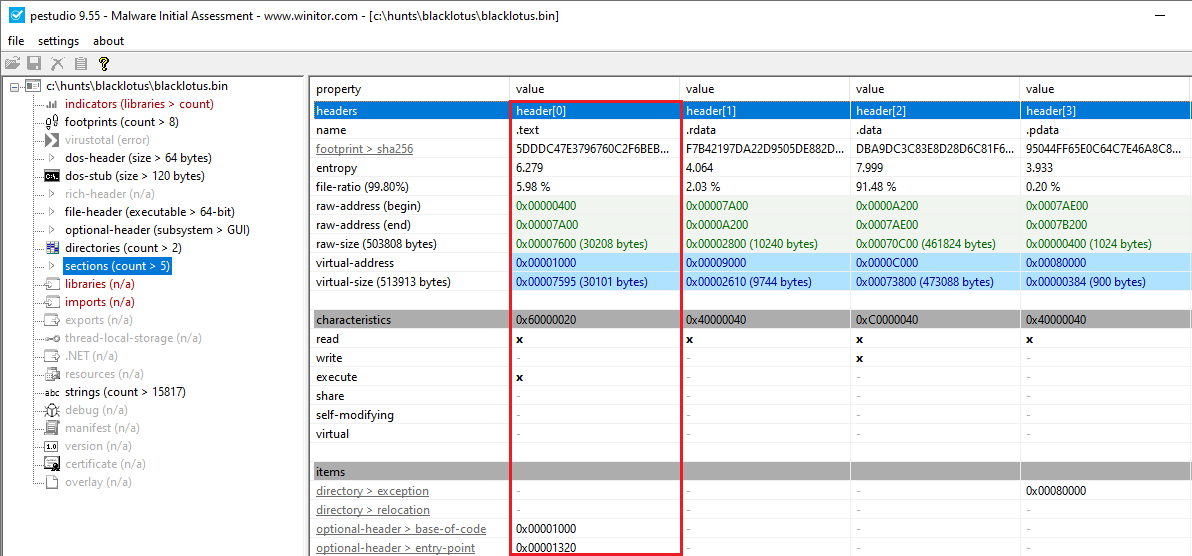Click the virtual-size value 0x00007595 (30101 bytes)
This screenshot has height=556, width=1192.
point(582,282)
